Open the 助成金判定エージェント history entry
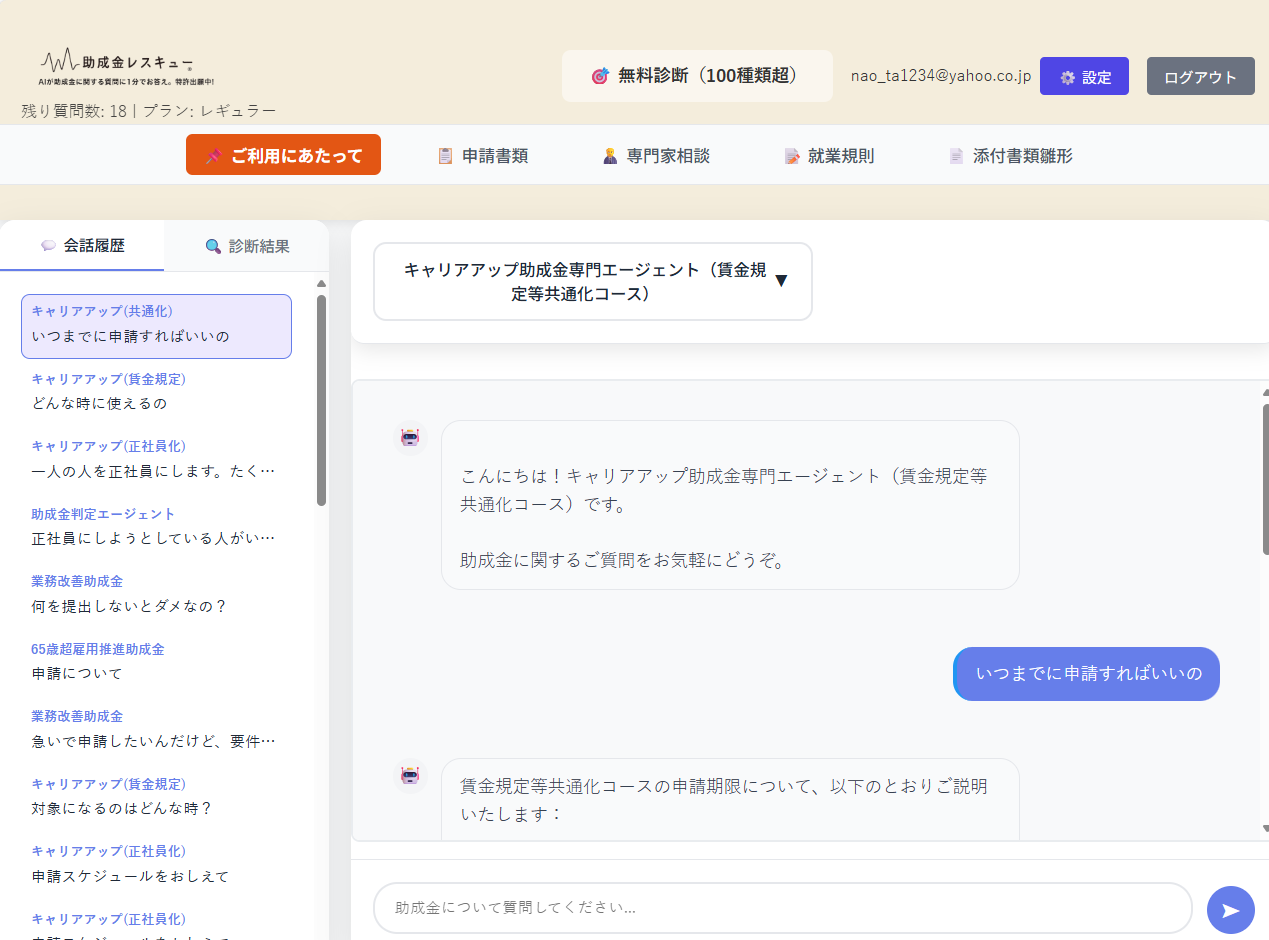The height and width of the screenshot is (940, 1269). tap(156, 526)
